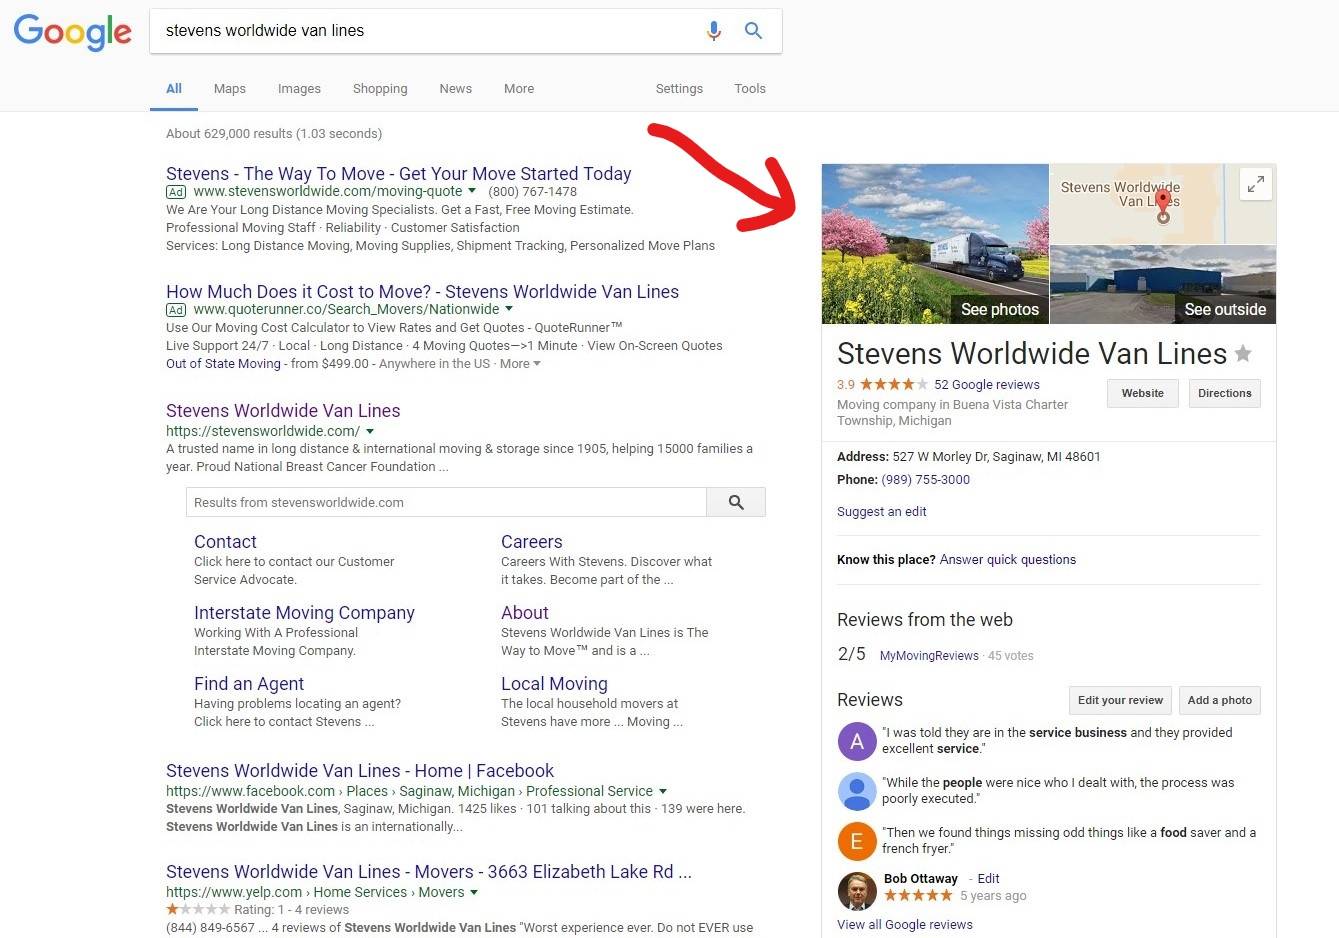Click Edit link next to Bob Ottaway
Screen dimensions: 1339x938
tap(988, 879)
